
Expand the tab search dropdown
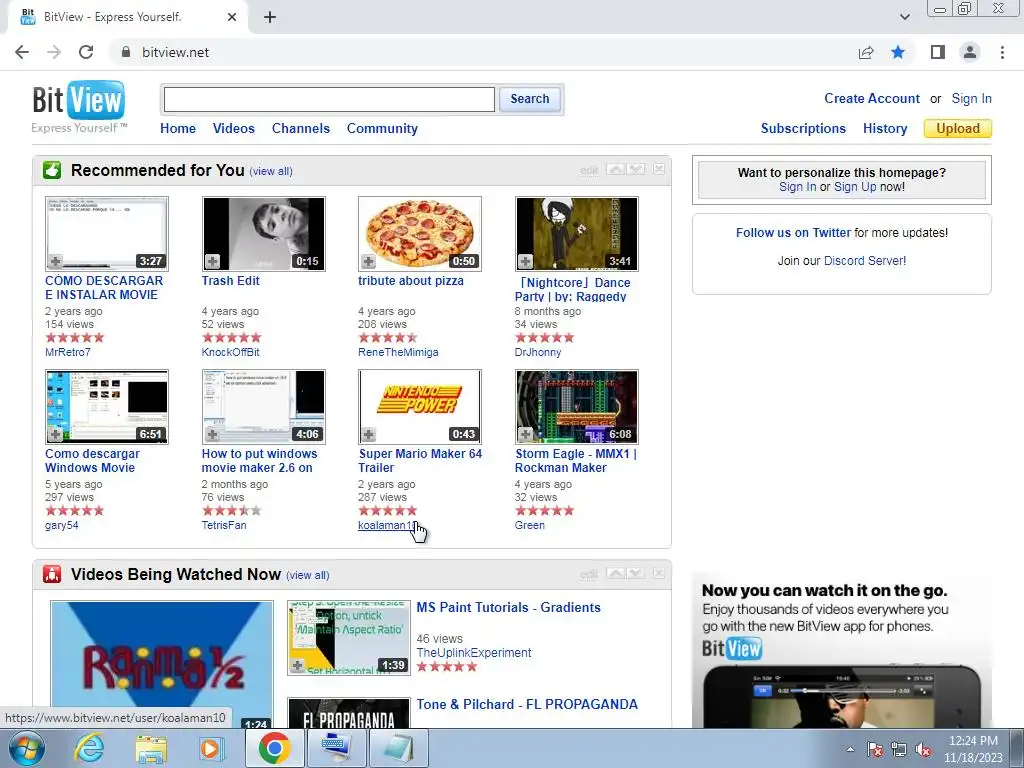(x=904, y=17)
